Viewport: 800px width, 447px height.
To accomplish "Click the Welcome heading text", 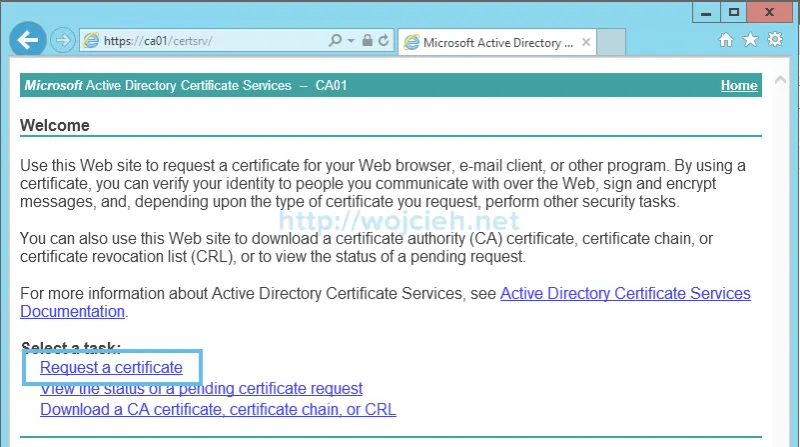I will pos(55,126).
